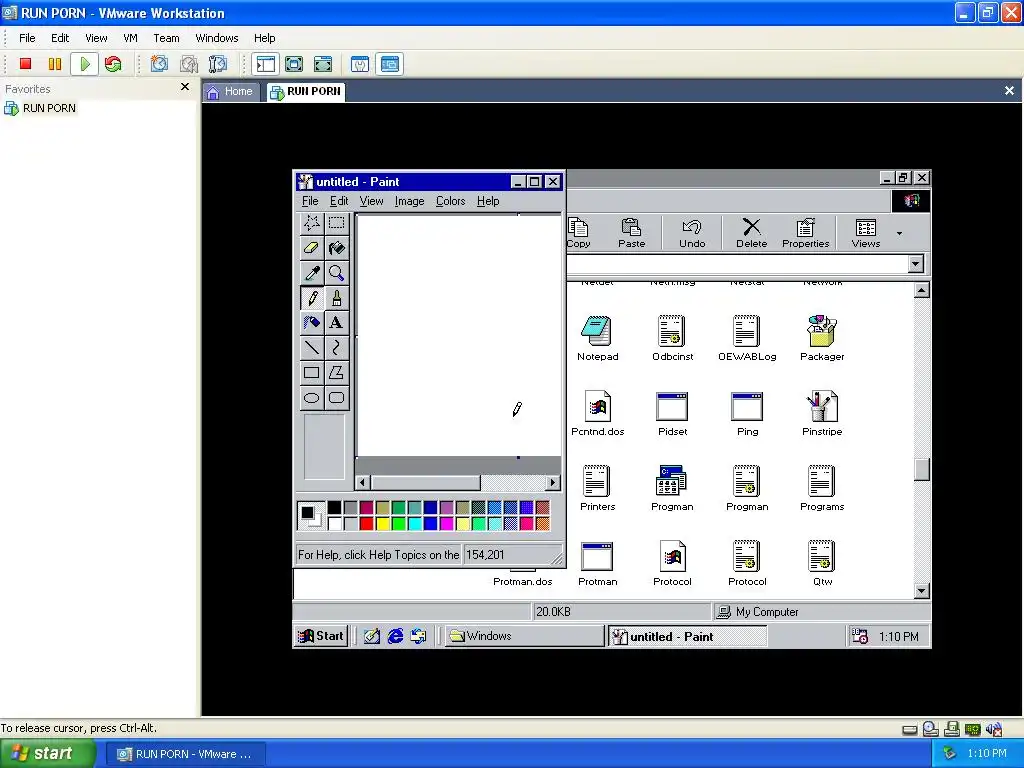Open the Snapshot Manager toolbar icon

coord(218,64)
